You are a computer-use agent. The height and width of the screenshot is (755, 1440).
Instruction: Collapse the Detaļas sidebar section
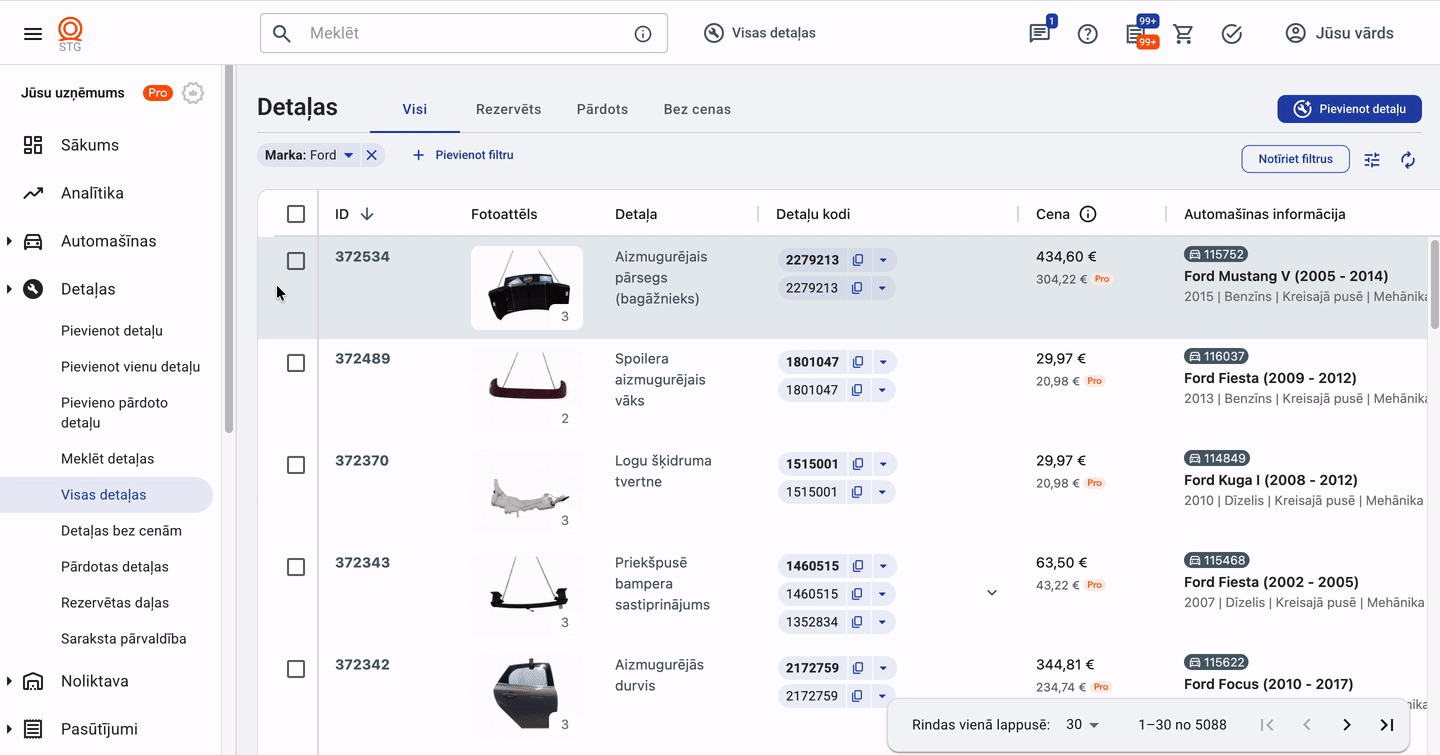click(9, 289)
